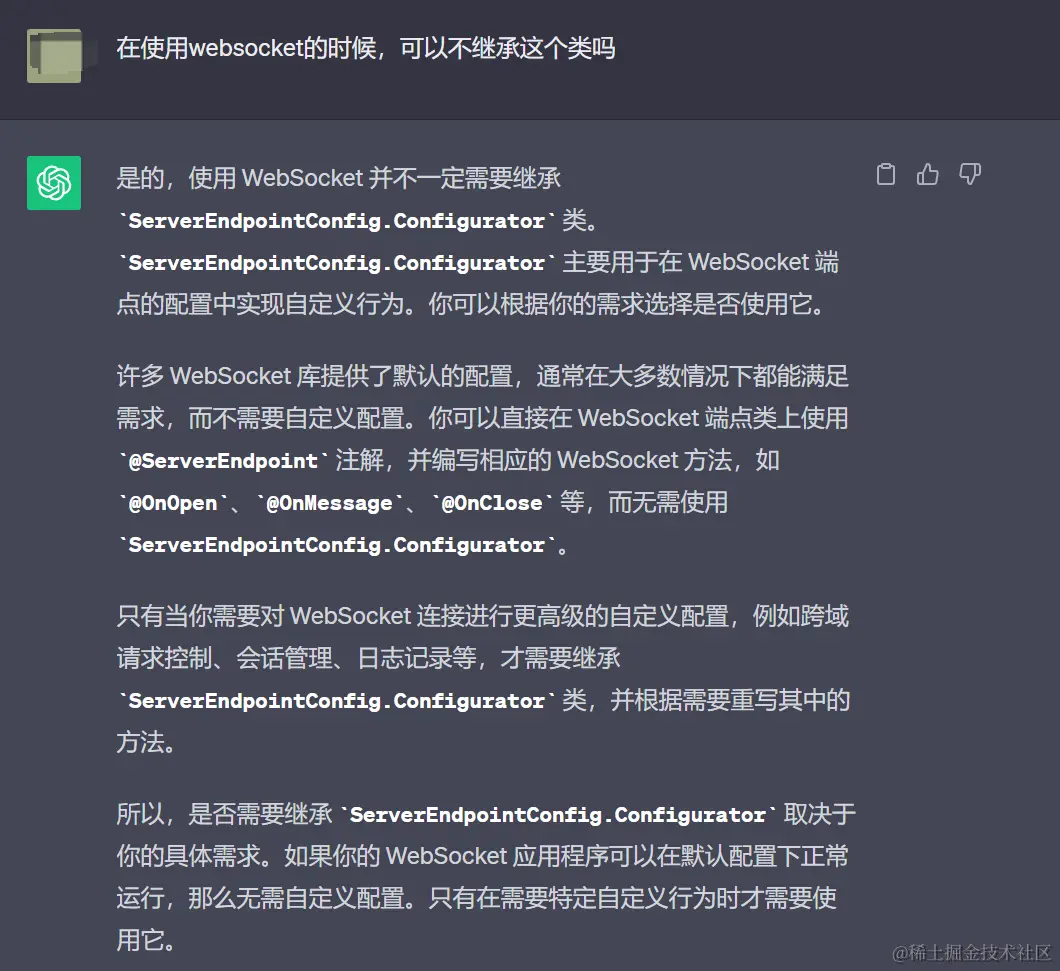Click the thumbs up icon
The image size is (1060, 971).
click(x=928, y=174)
